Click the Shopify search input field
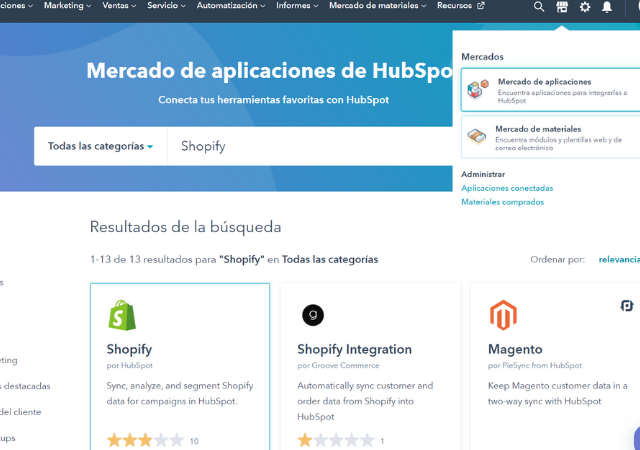640x450 pixels. [310, 146]
